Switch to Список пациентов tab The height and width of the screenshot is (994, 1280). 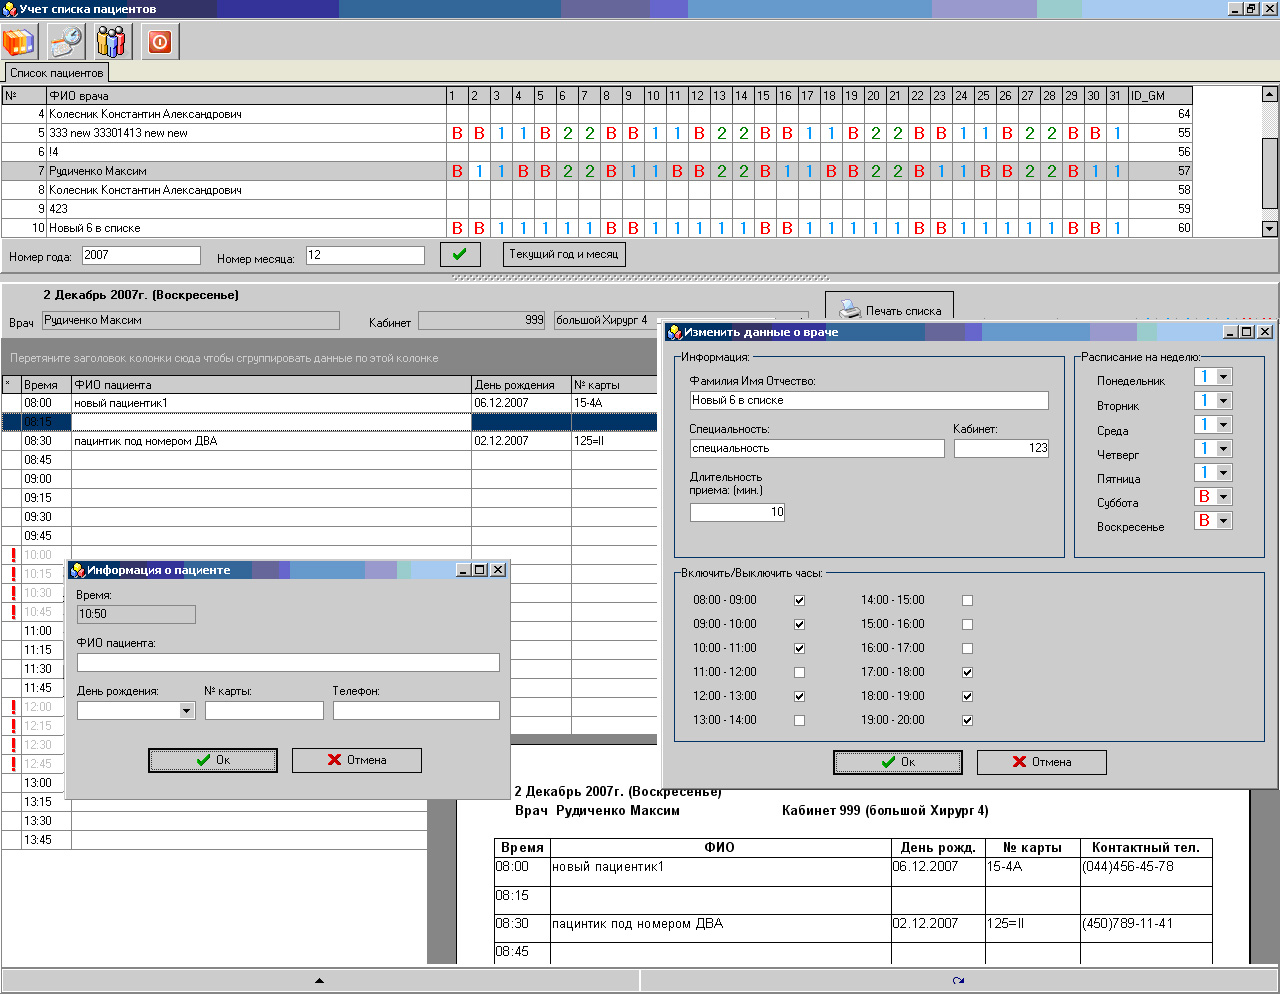click(x=56, y=73)
